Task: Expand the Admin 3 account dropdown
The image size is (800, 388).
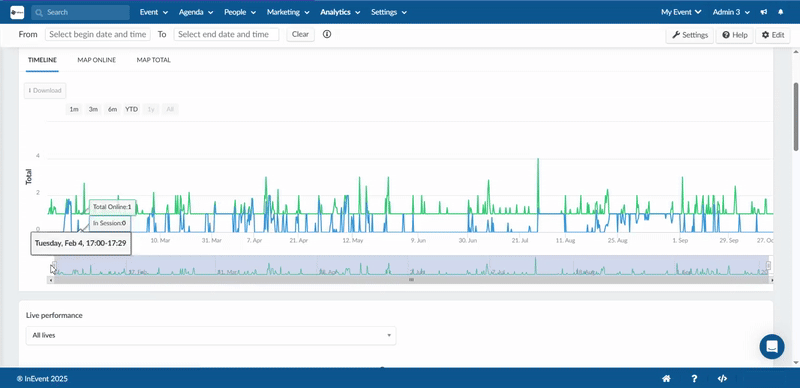Action: [x=731, y=12]
